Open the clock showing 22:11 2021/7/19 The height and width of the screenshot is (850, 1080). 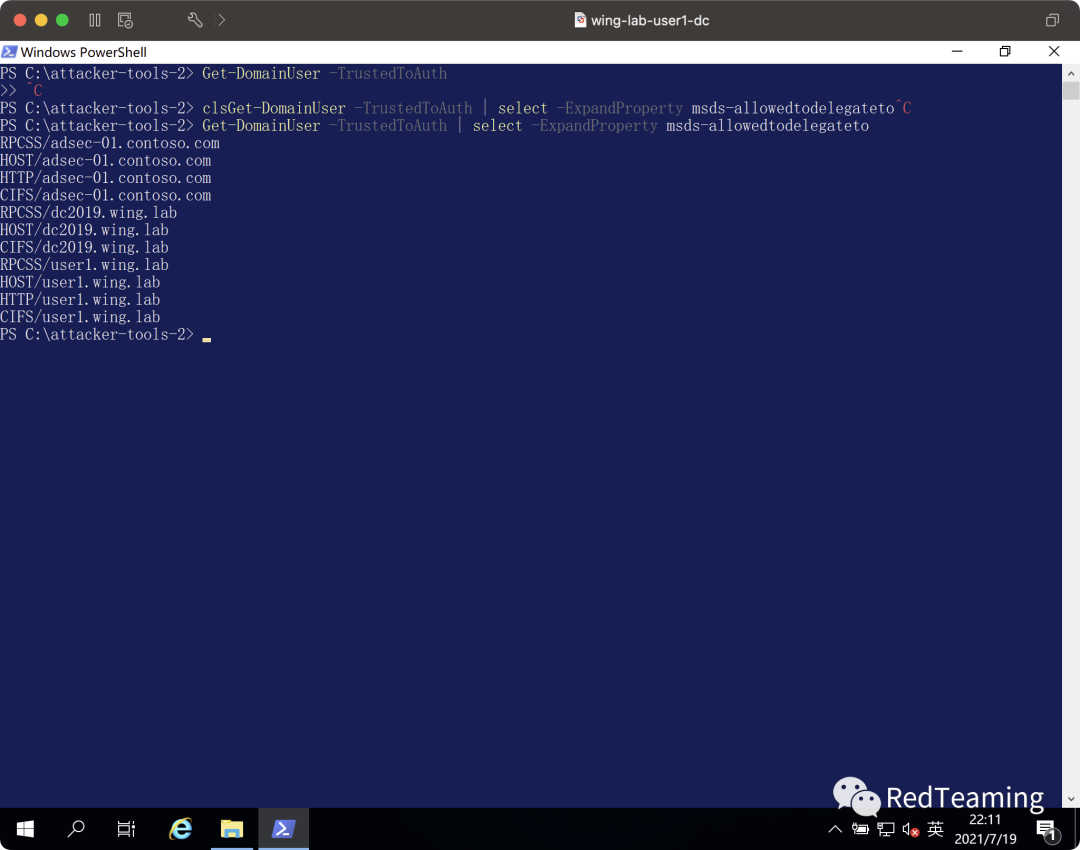985,829
